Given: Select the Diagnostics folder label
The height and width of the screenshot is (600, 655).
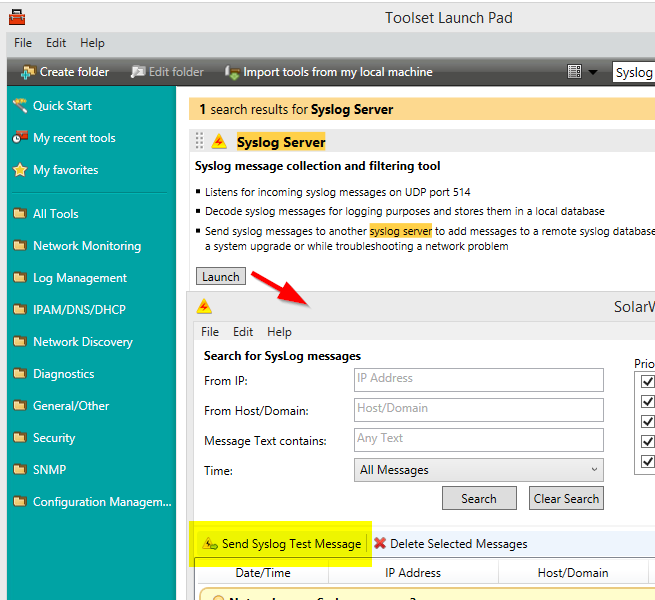Looking at the screenshot, I should [63, 374].
